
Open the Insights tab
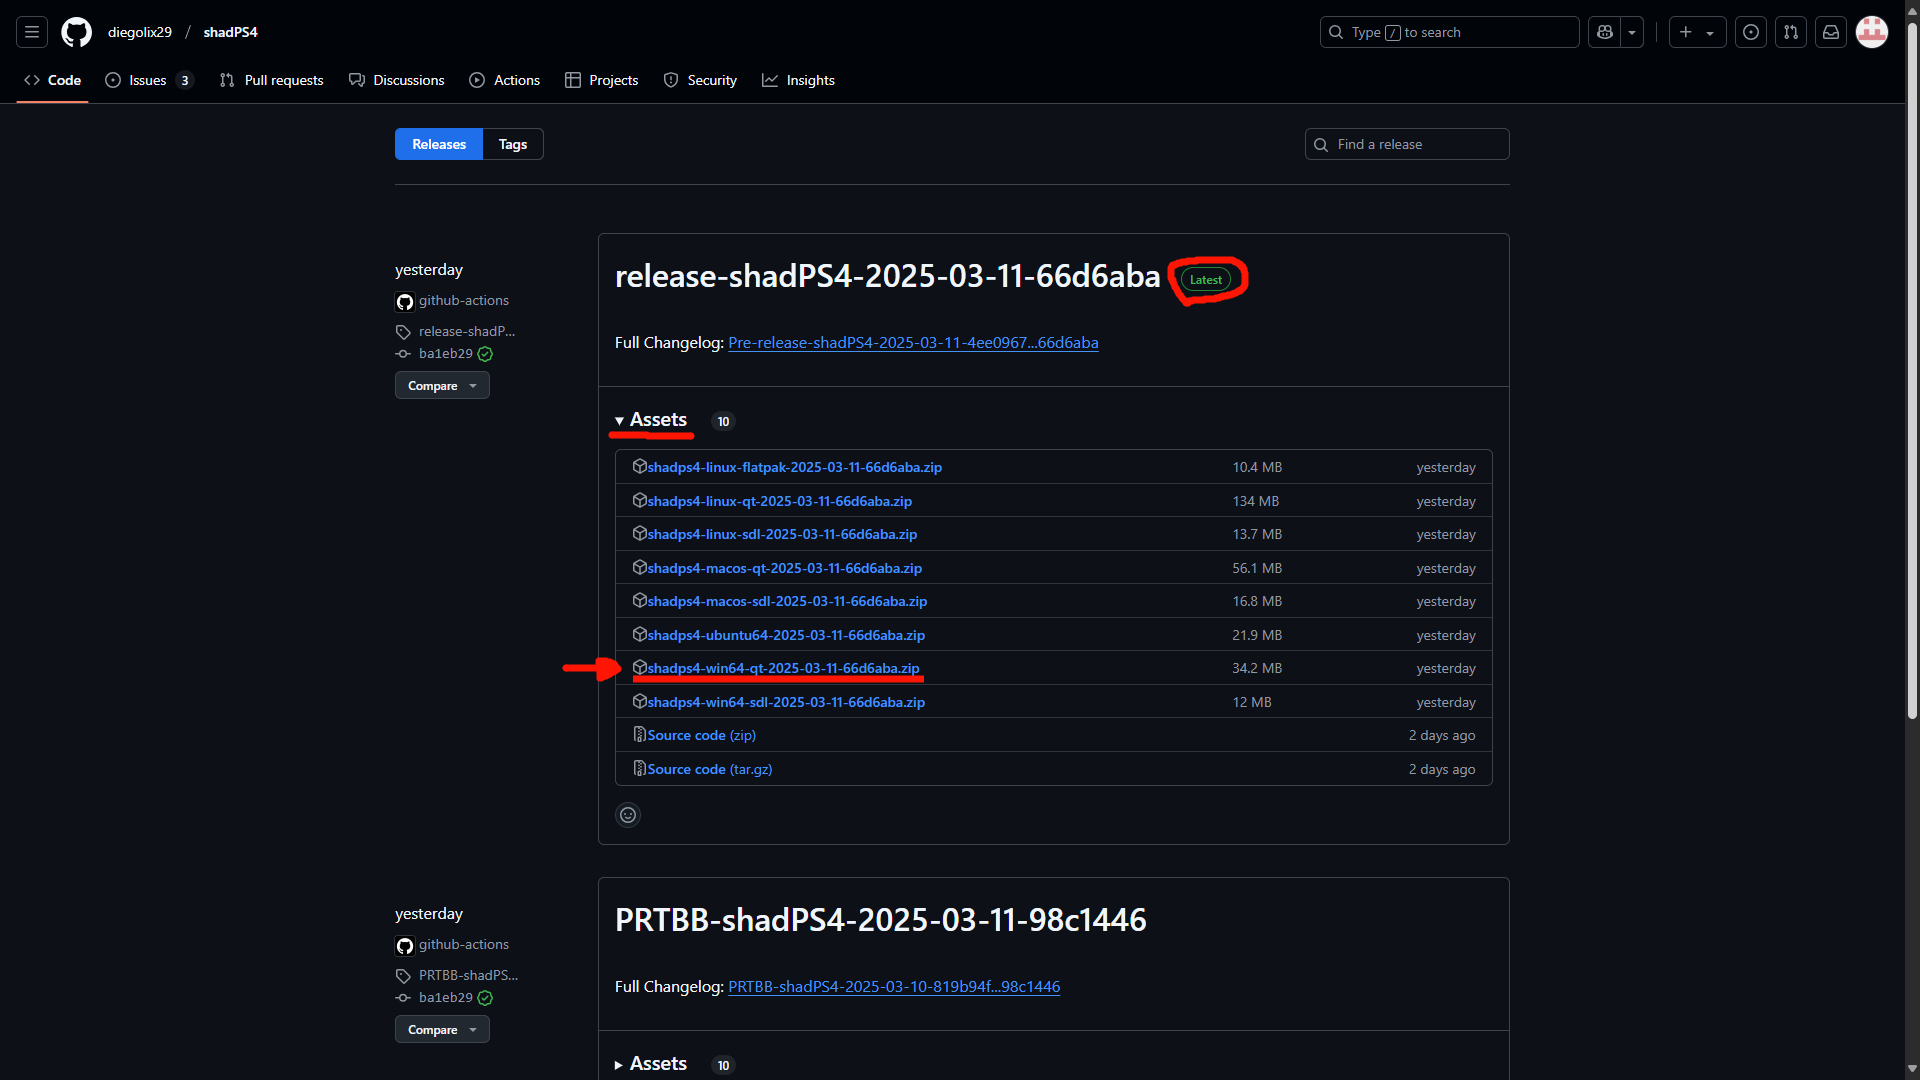[798, 80]
